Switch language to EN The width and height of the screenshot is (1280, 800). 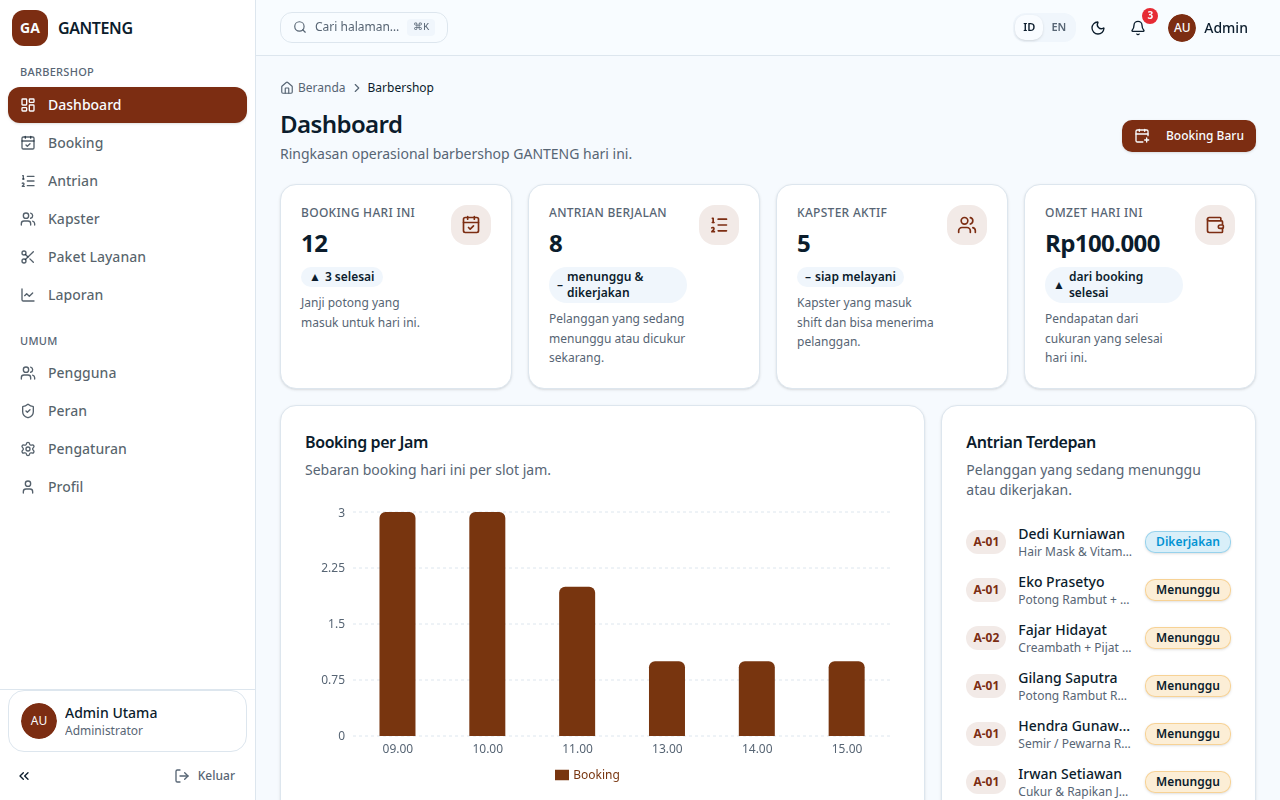(x=1058, y=28)
